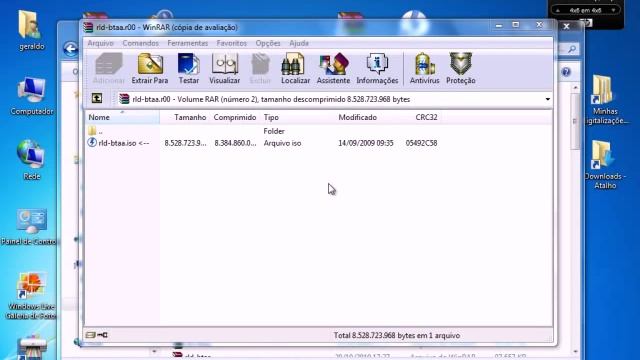Click the Adicionar toolbar icon

108,69
